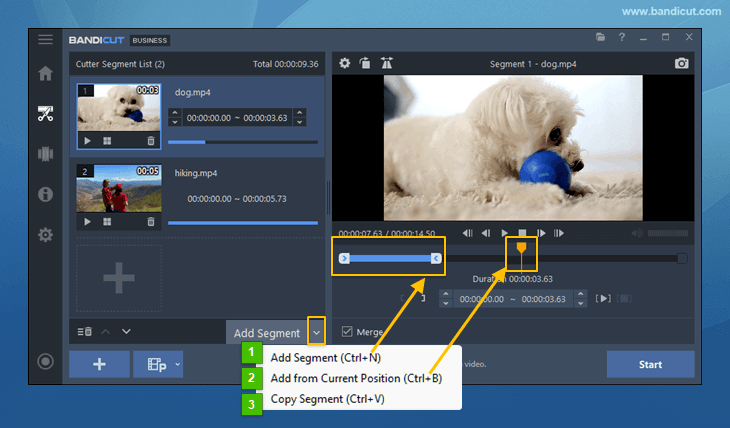Clear all segments list icon
Viewport: 730px width, 428px height.
coord(85,332)
